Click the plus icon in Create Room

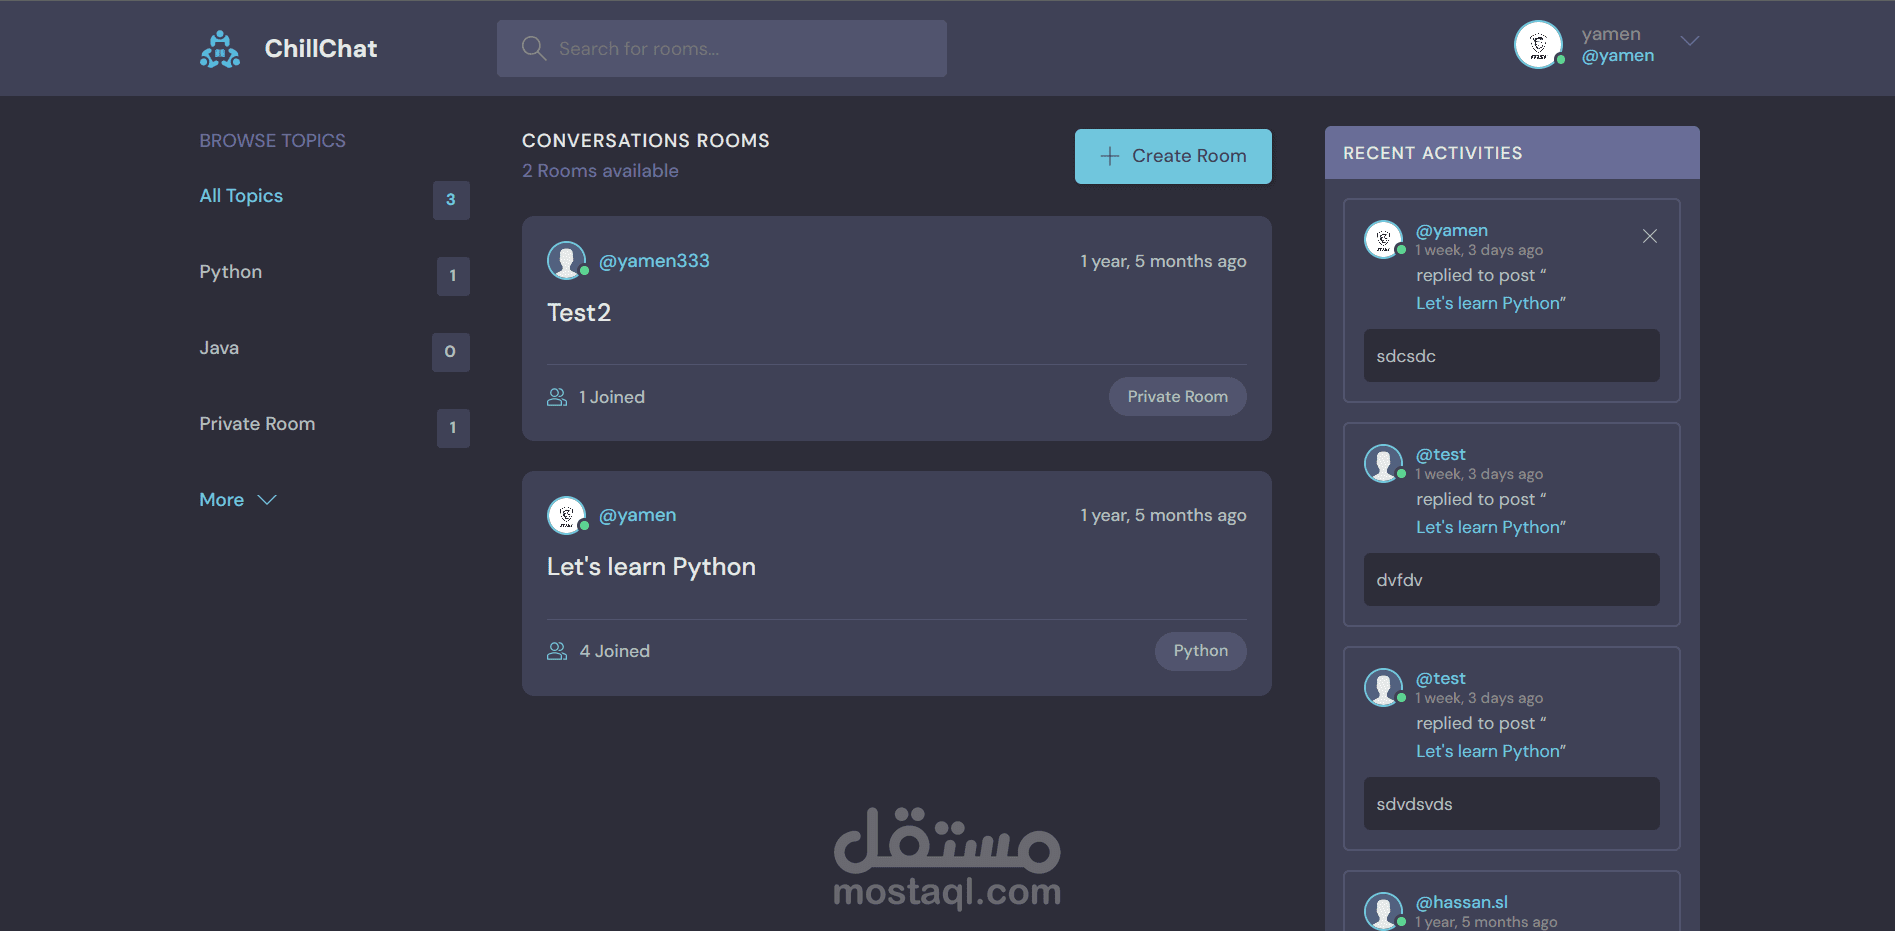1110,156
